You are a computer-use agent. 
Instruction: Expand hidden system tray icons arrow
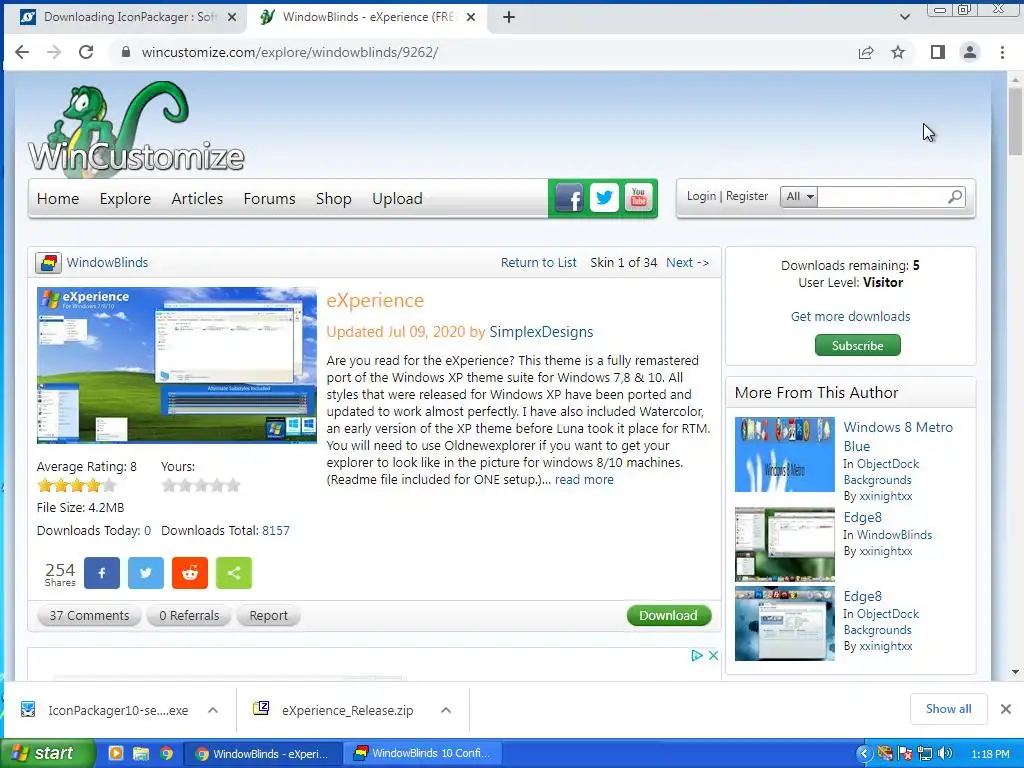[x=864, y=754]
